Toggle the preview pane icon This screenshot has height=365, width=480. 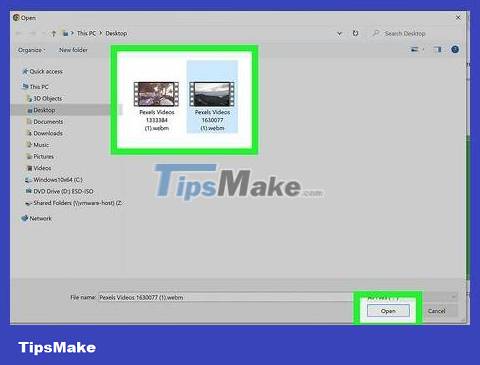(438, 50)
